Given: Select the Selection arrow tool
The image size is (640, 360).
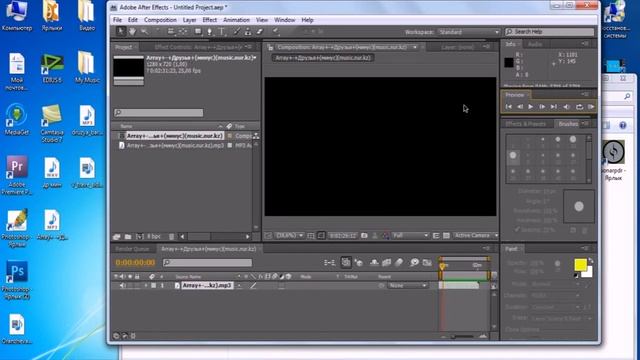Looking at the screenshot, I should pos(121,31).
